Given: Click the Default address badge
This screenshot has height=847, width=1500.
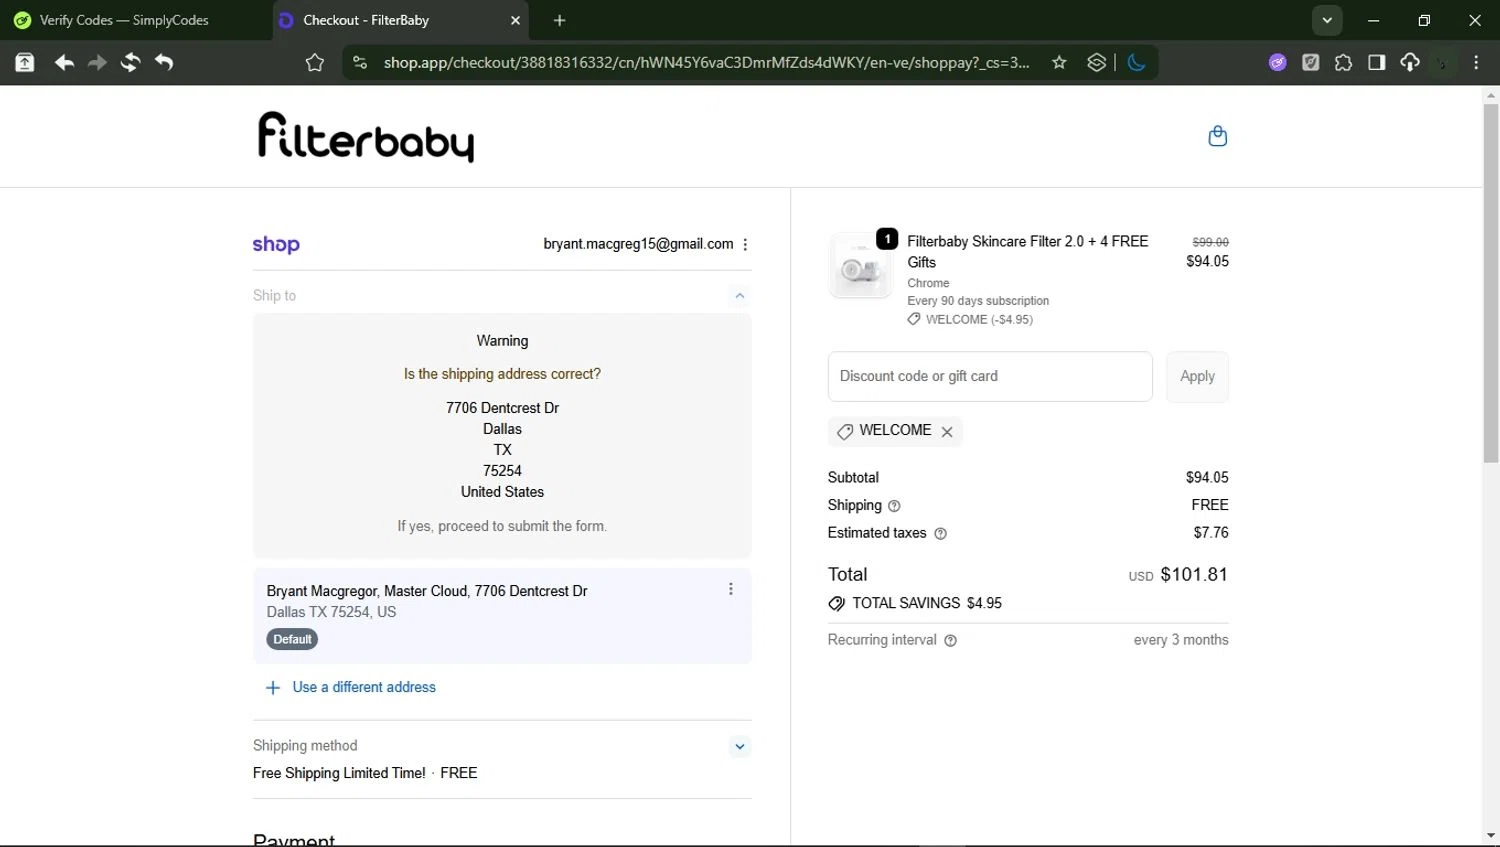Looking at the screenshot, I should coord(292,640).
